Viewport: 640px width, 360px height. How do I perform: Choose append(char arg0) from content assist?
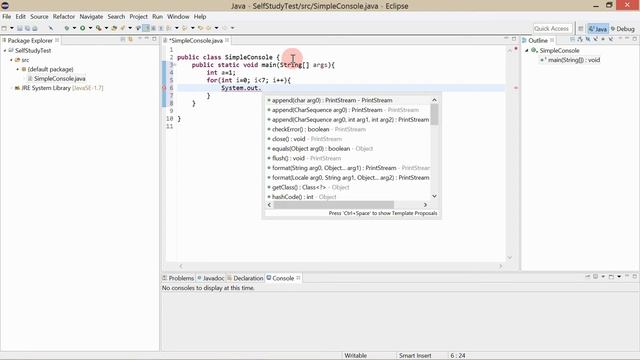348,100
